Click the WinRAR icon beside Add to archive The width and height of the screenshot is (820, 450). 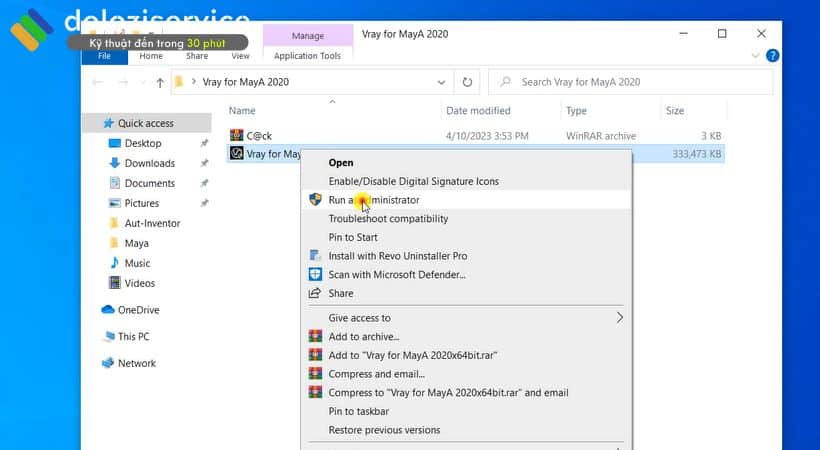tap(316, 337)
